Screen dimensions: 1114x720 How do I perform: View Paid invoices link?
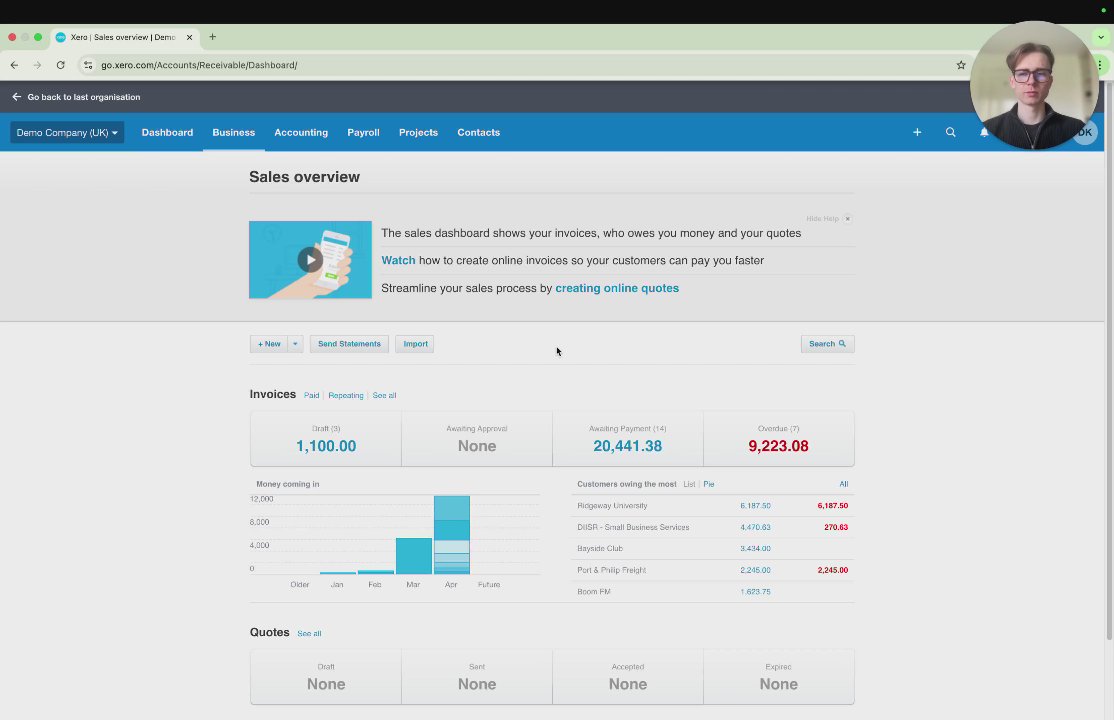click(x=311, y=395)
